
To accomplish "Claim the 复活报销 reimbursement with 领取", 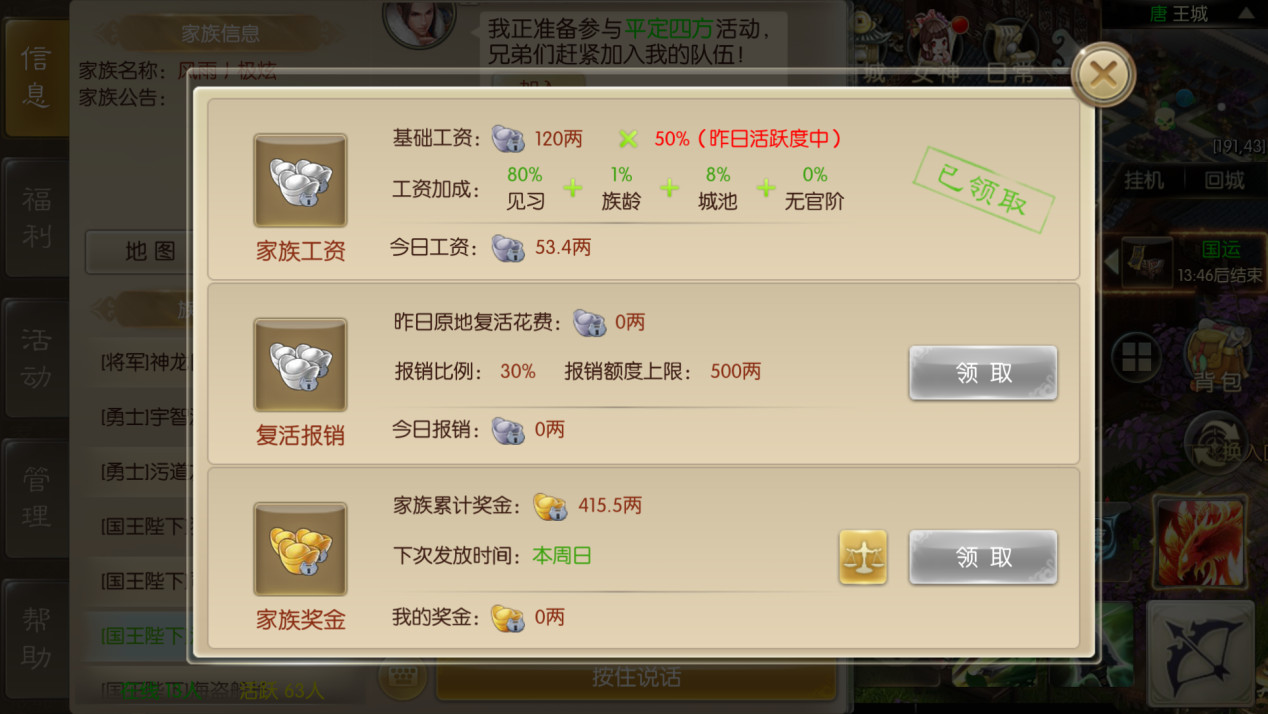I will click(983, 373).
